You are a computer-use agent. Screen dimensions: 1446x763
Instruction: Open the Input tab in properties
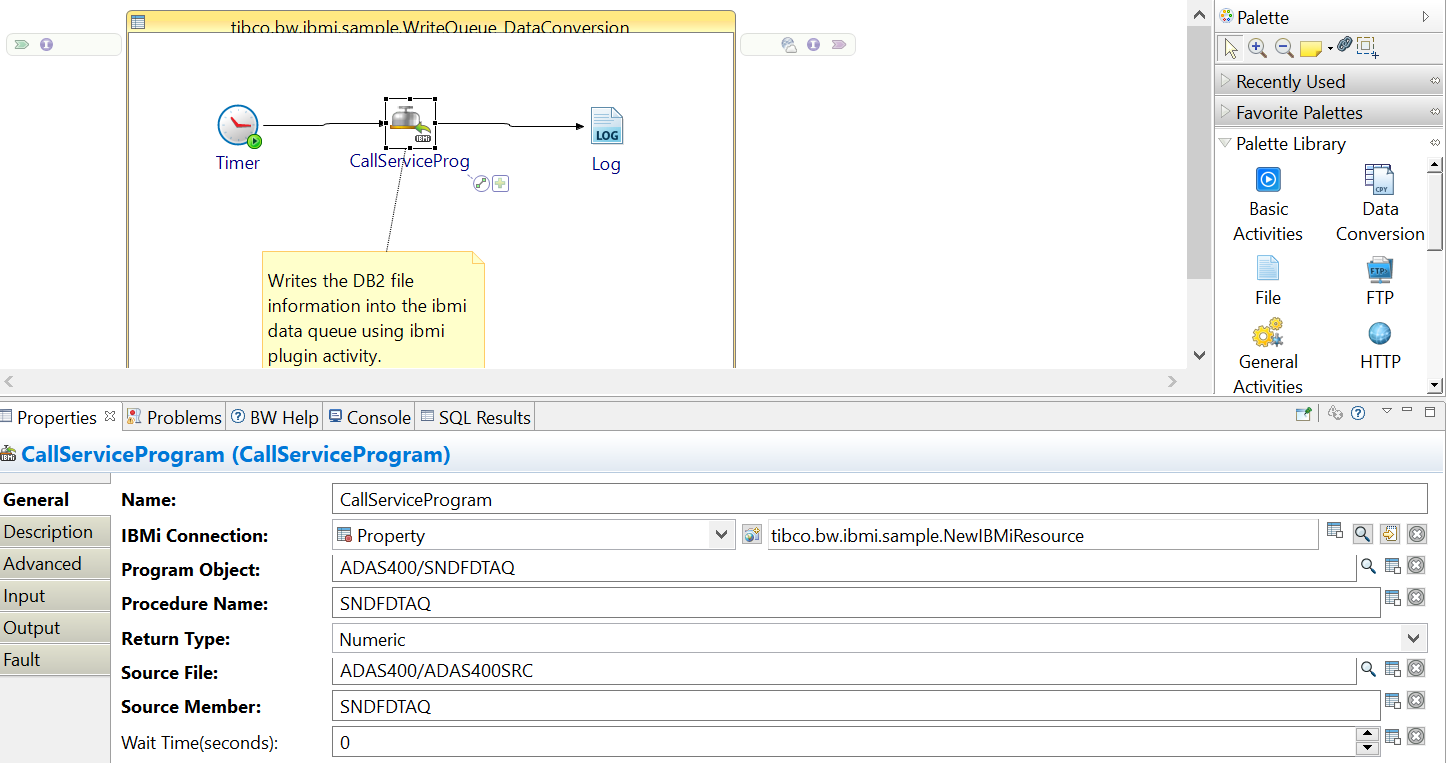click(x=25, y=596)
